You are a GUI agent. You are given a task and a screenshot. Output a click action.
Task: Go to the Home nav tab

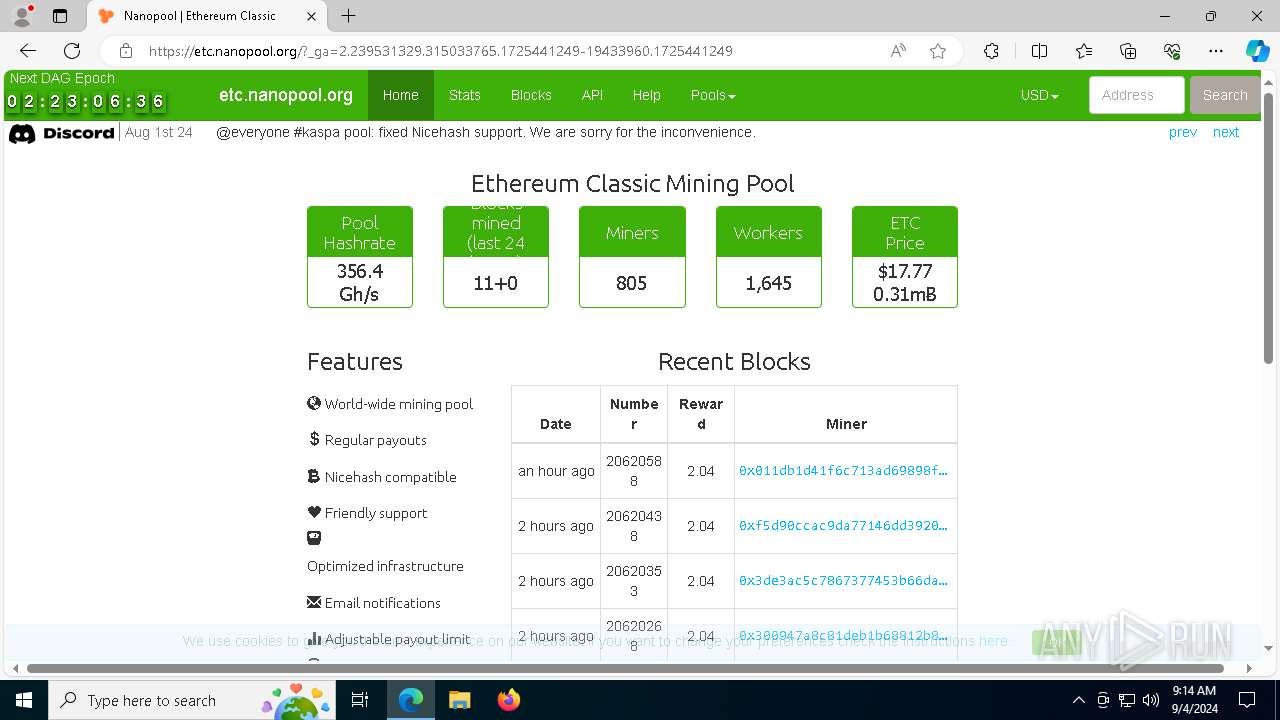[x=400, y=95]
